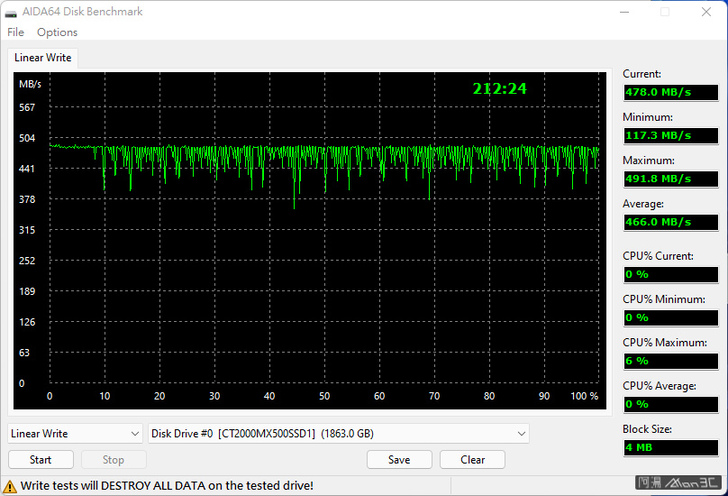Image resolution: width=728 pixels, height=496 pixels.
Task: Open the Linear Write test type dropdown
Action: (75, 433)
